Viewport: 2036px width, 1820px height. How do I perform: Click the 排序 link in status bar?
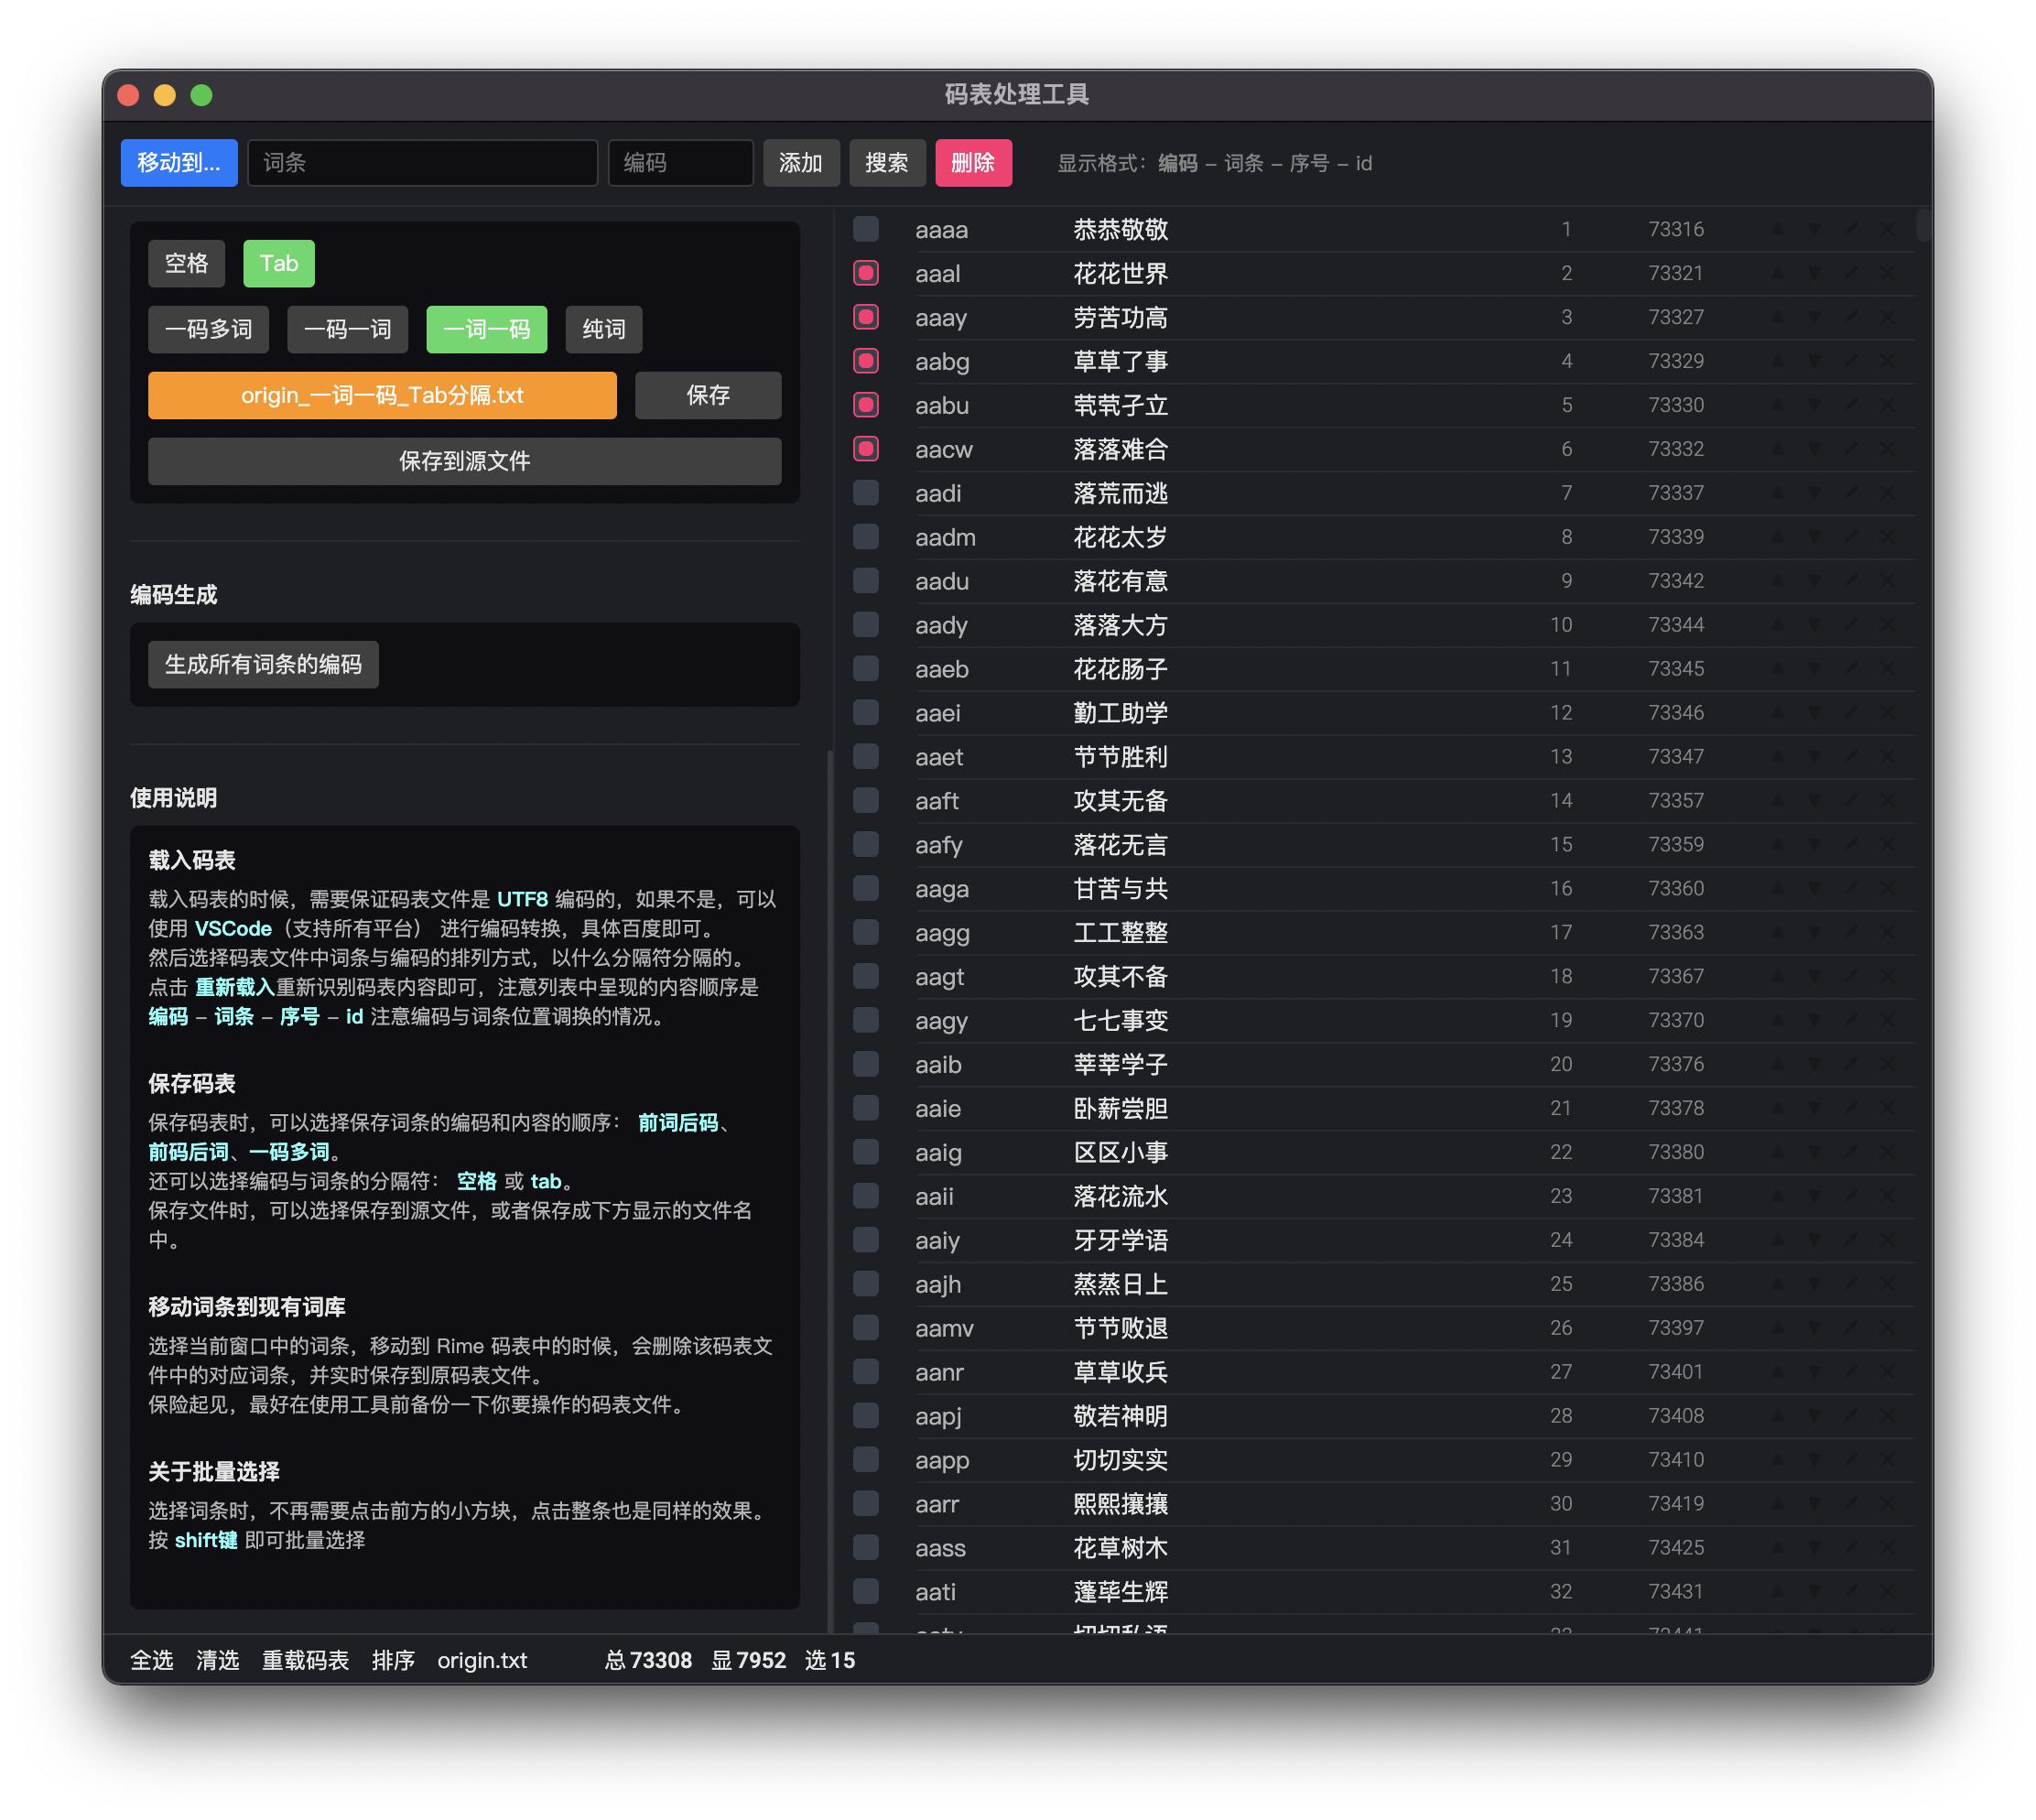coord(392,1660)
